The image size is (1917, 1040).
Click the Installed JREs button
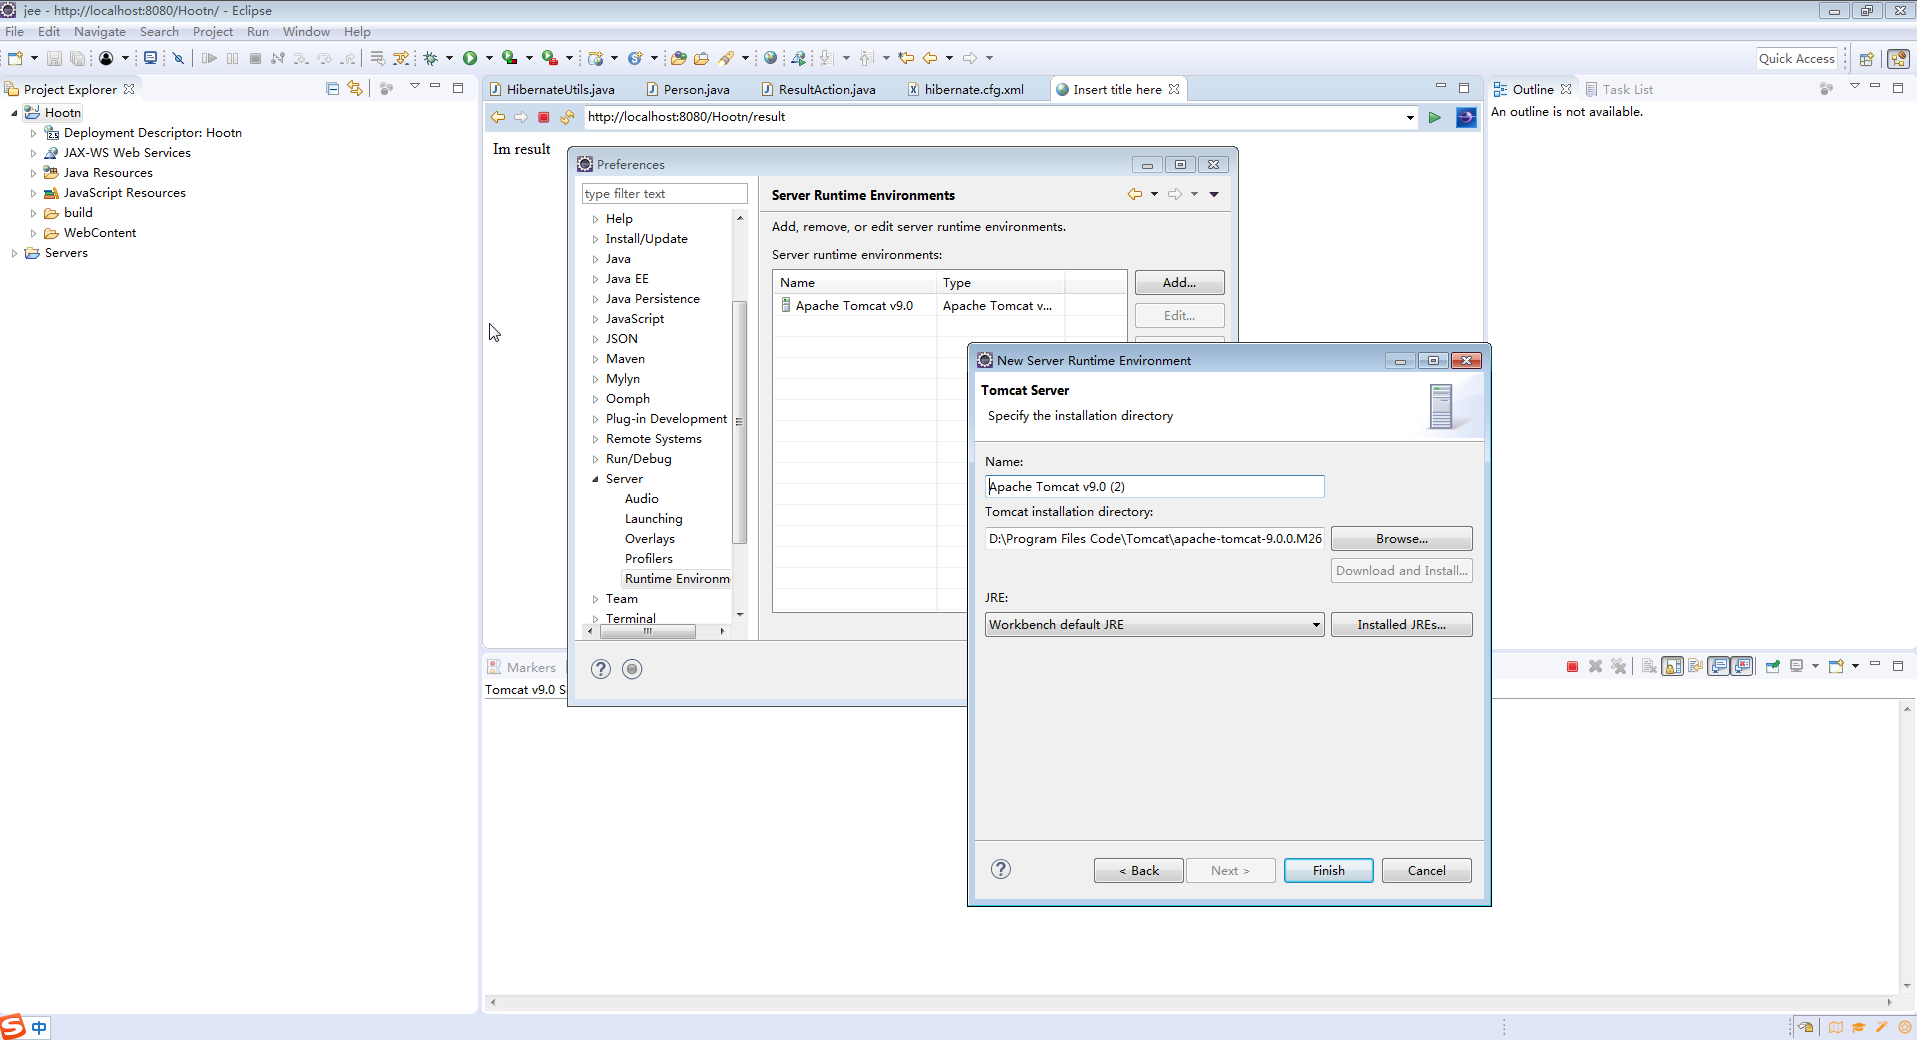pos(1401,625)
